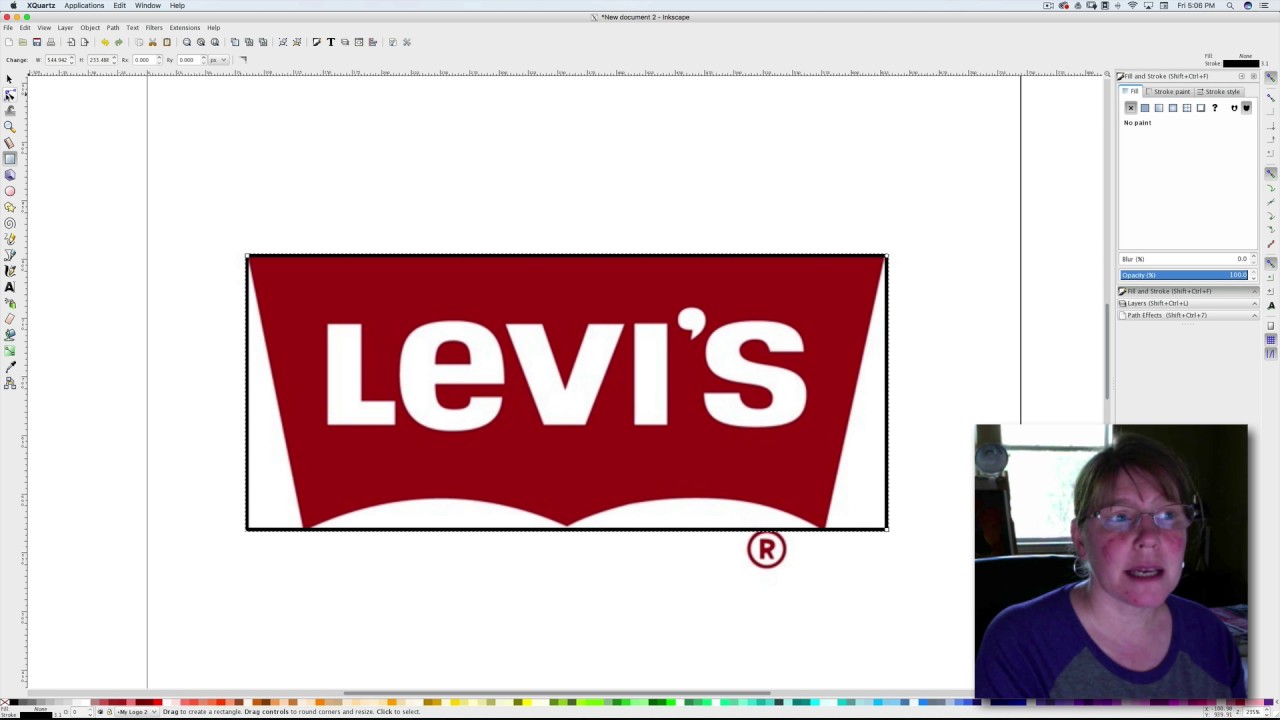Image resolution: width=1280 pixels, height=720 pixels.
Task: Click the Cut scissors icon
Action: tap(153, 42)
